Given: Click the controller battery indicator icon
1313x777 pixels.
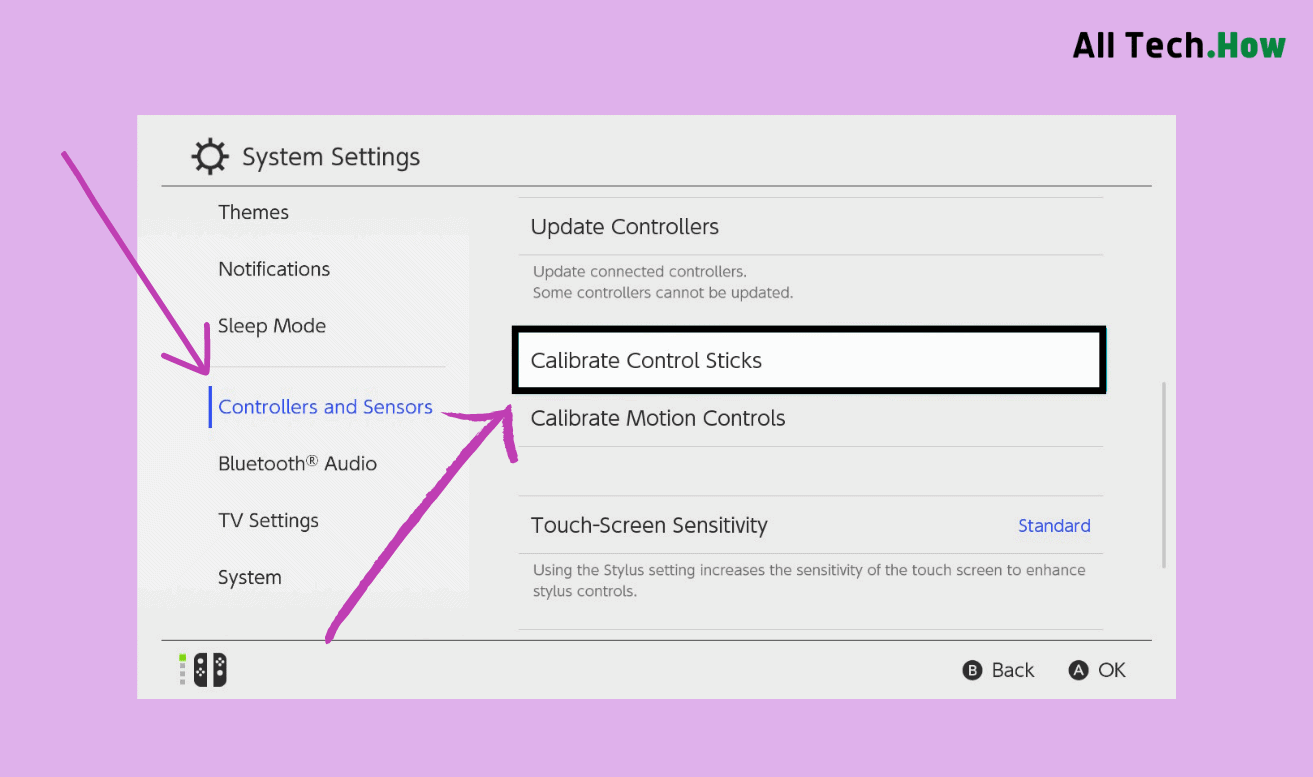Looking at the screenshot, I should pyautogui.click(x=183, y=669).
